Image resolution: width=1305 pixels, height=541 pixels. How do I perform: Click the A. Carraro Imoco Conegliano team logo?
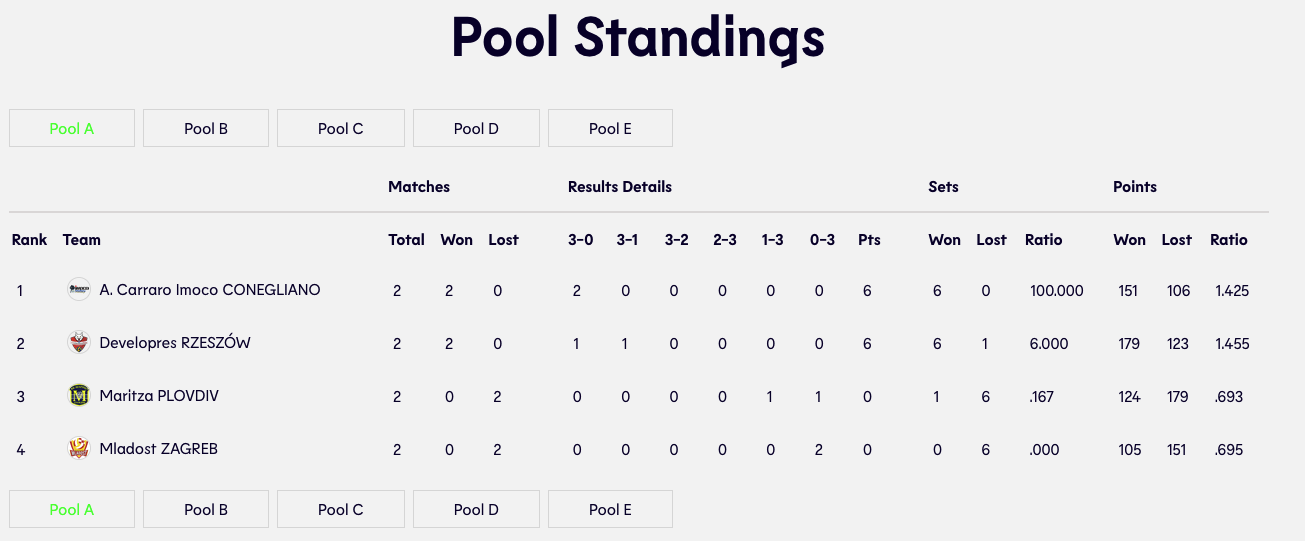point(79,290)
